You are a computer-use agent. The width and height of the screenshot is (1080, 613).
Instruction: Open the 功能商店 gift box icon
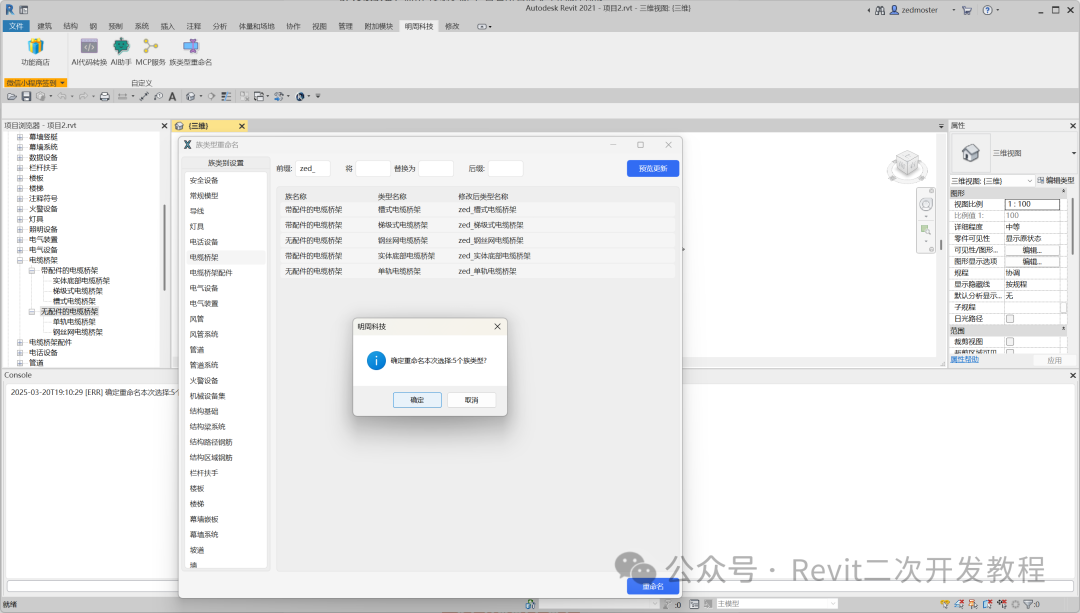(x=35, y=47)
